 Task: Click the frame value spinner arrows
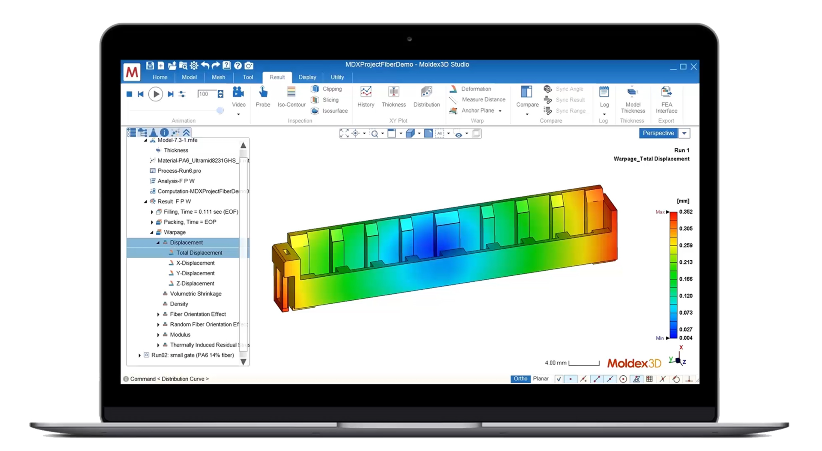point(221,94)
